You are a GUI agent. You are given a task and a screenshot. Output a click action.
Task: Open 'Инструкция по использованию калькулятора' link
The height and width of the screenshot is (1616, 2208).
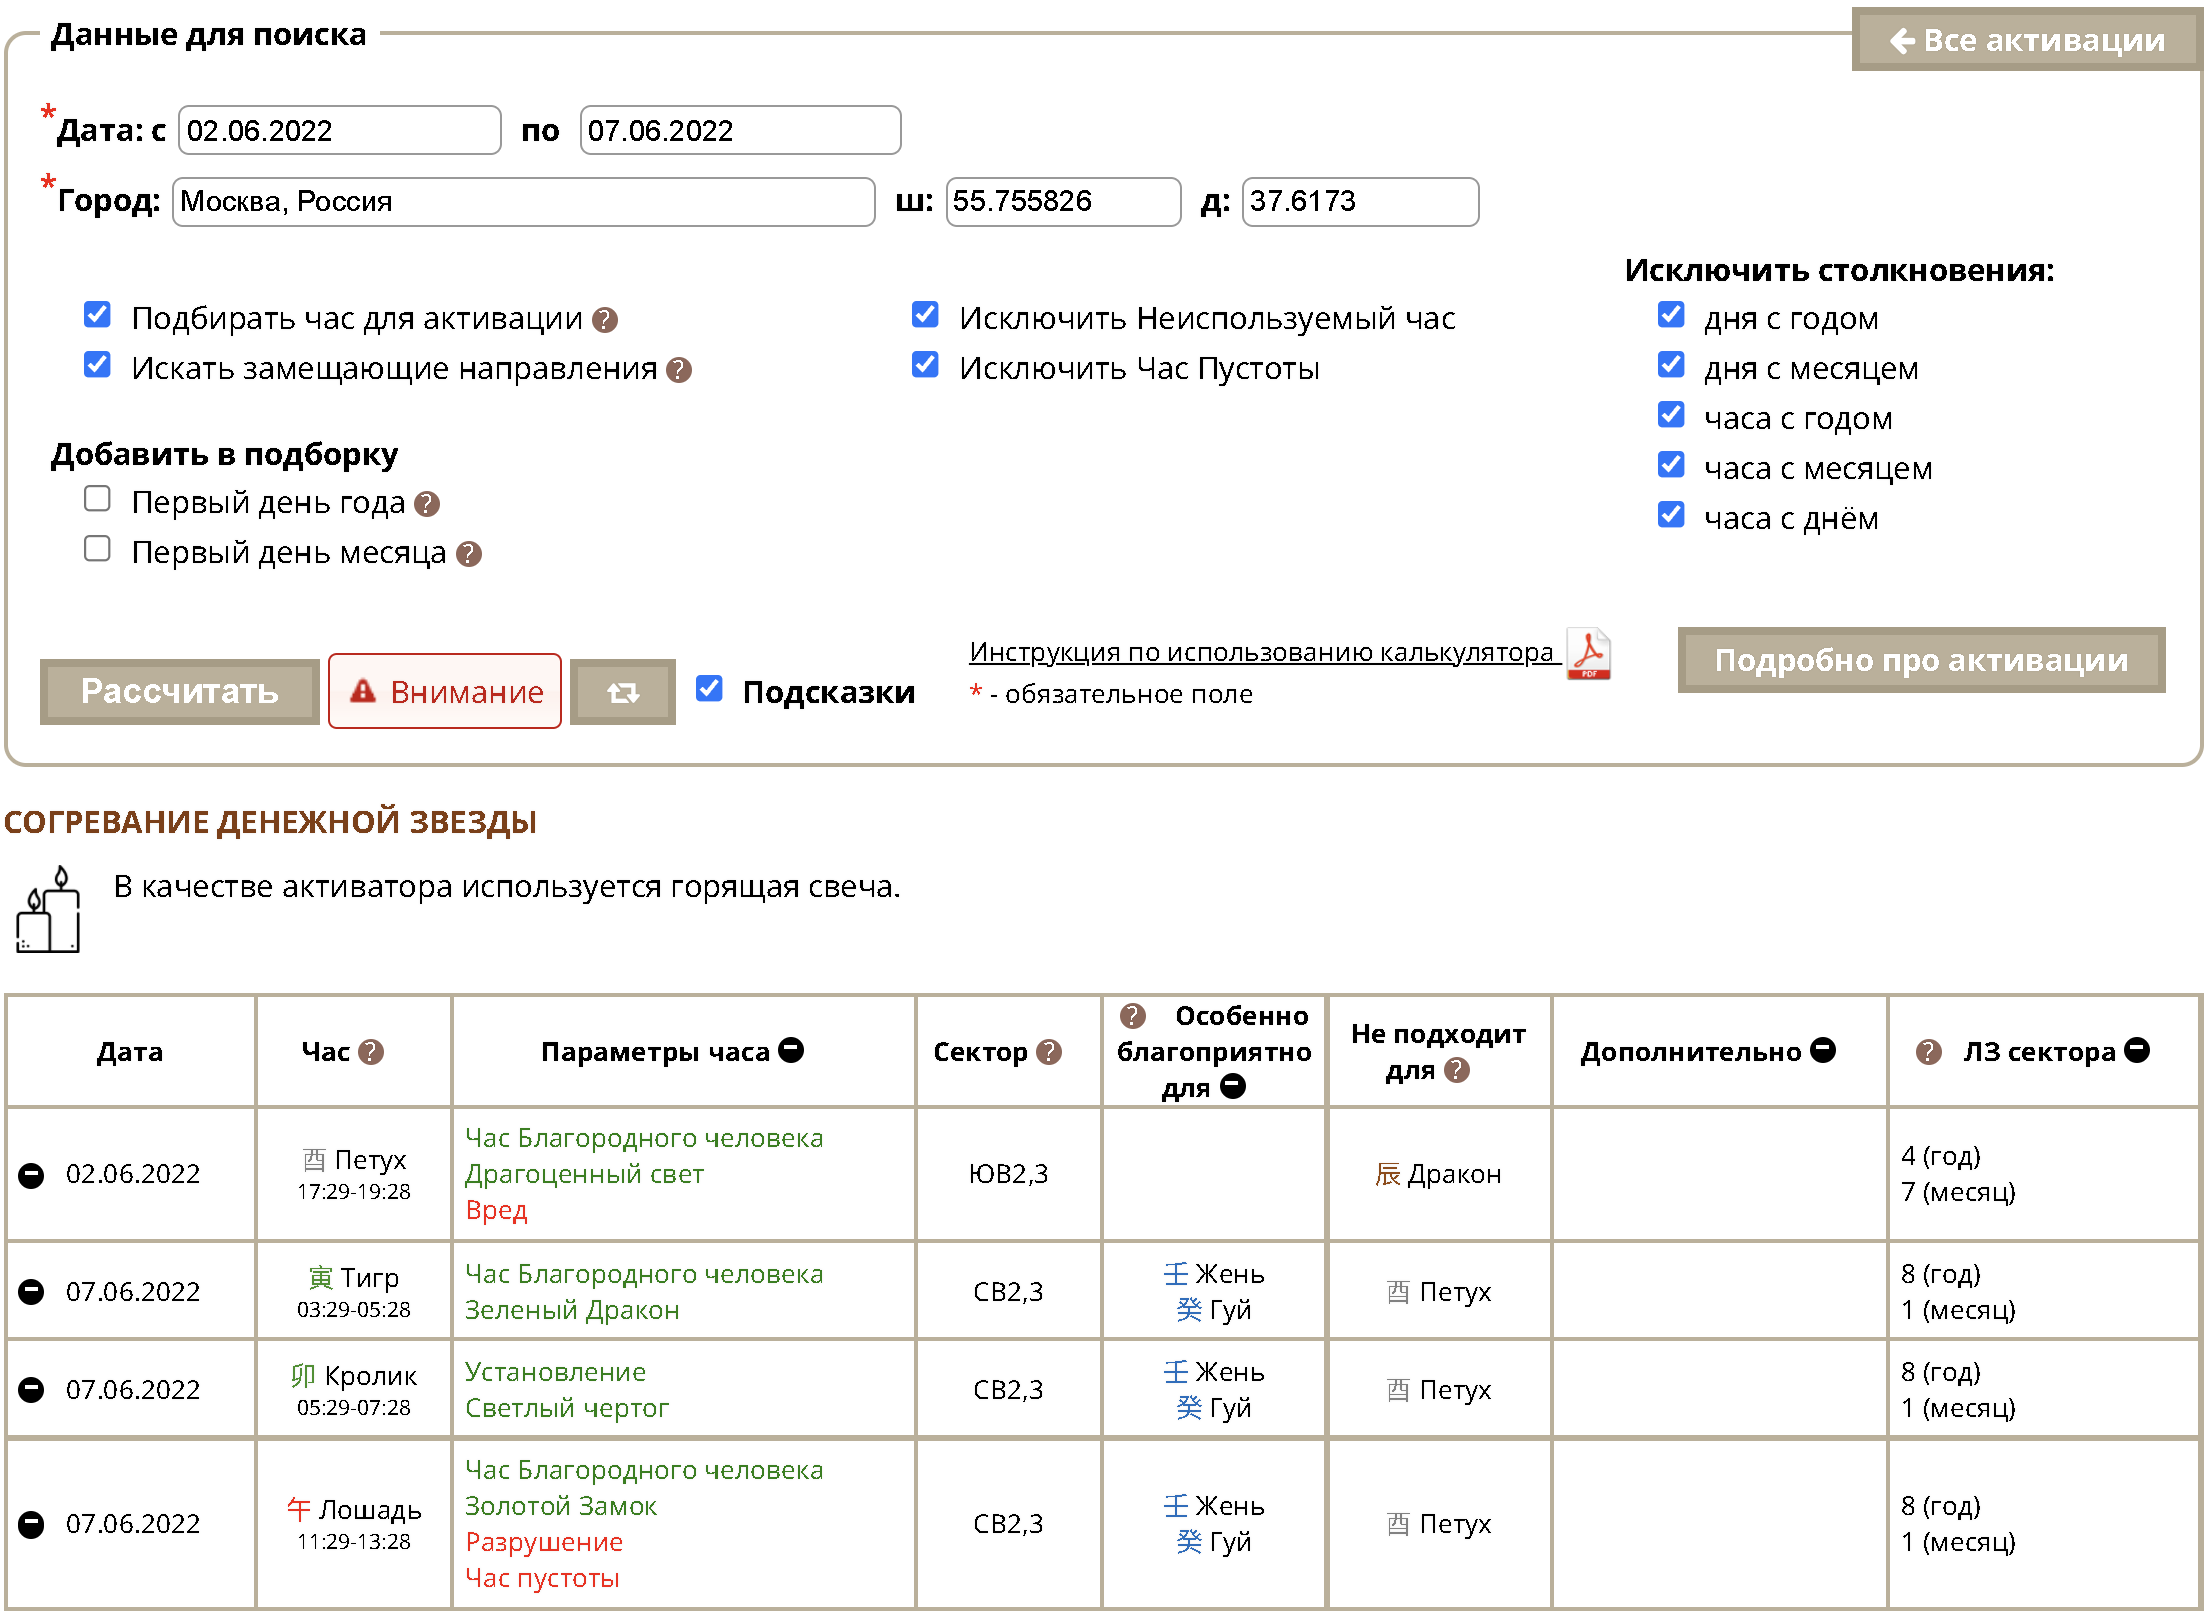pyautogui.click(x=1262, y=652)
